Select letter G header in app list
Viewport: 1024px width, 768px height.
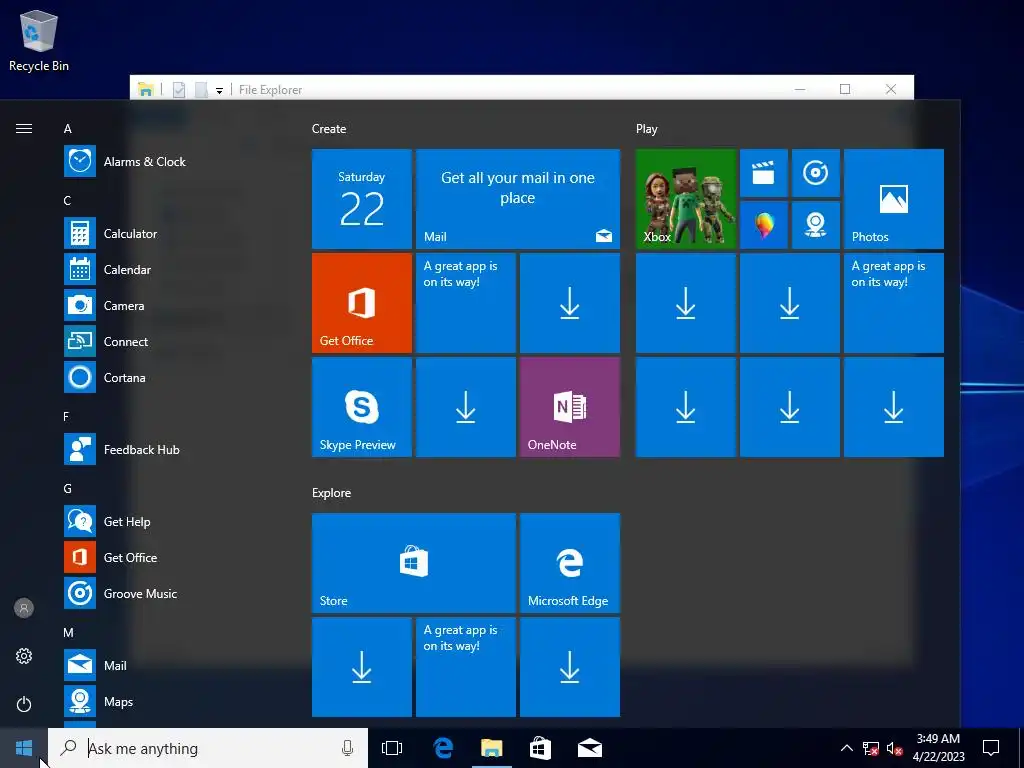click(67, 488)
